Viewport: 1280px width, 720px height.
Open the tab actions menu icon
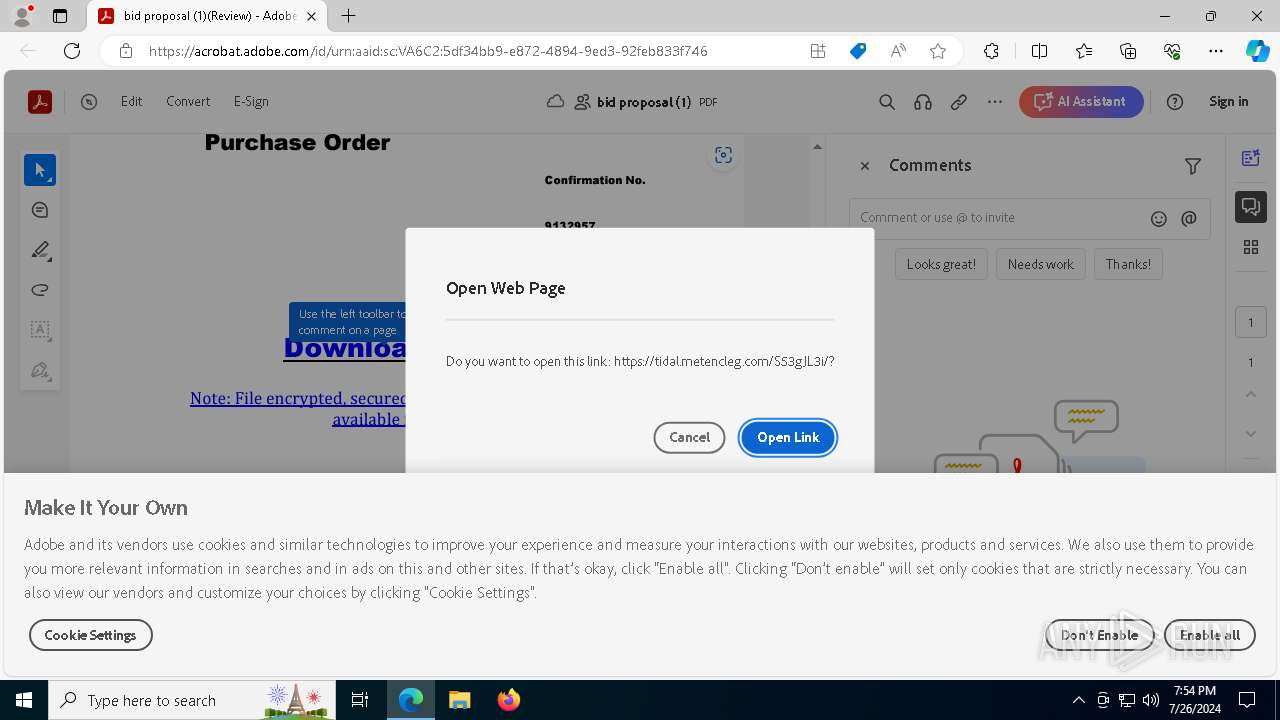60,16
